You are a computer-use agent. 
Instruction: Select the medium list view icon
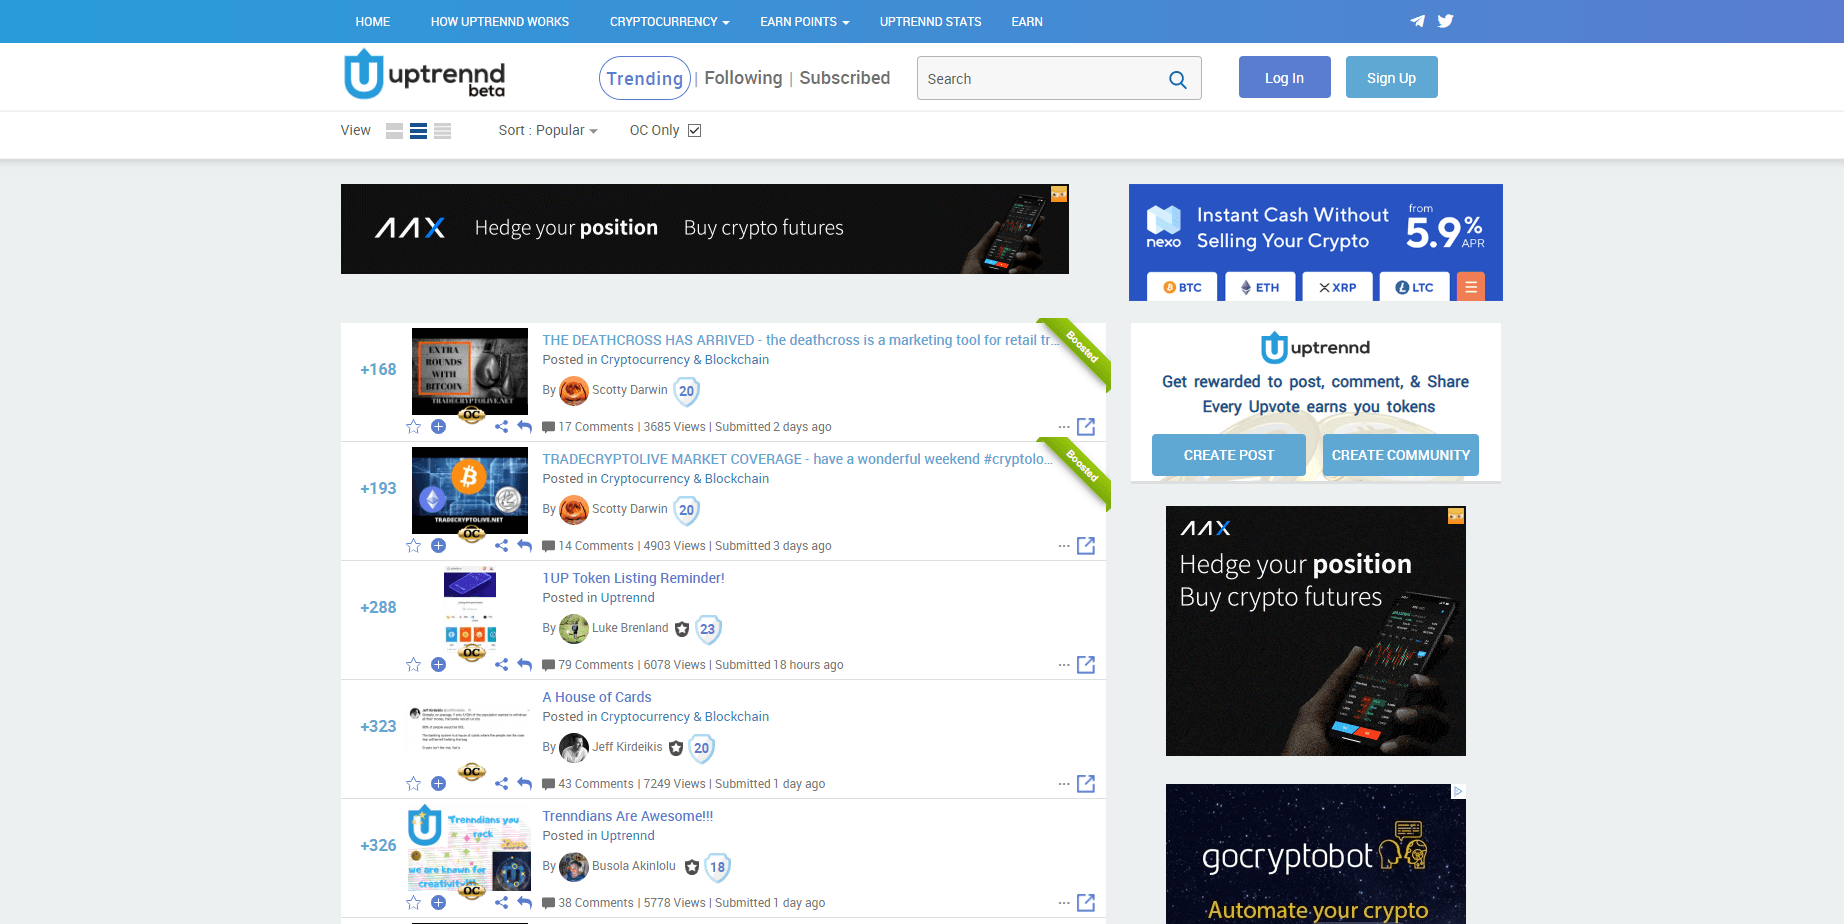[418, 131]
